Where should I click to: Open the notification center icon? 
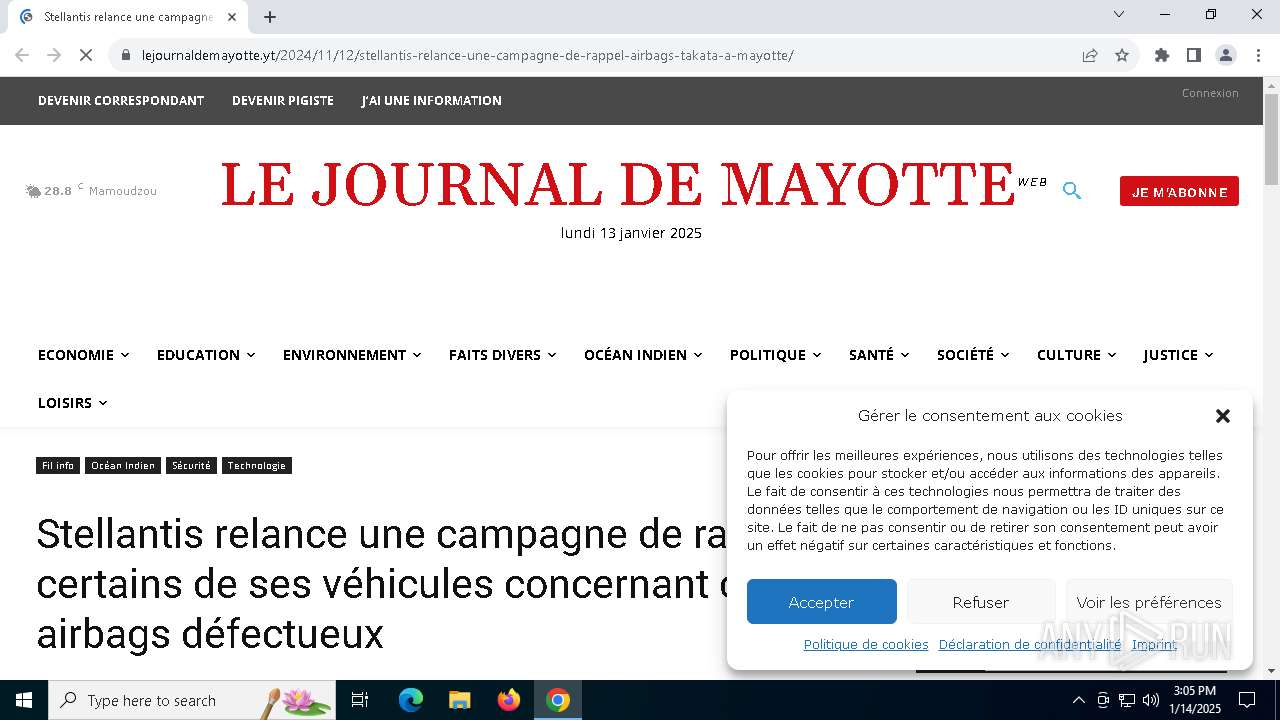coord(1247,700)
